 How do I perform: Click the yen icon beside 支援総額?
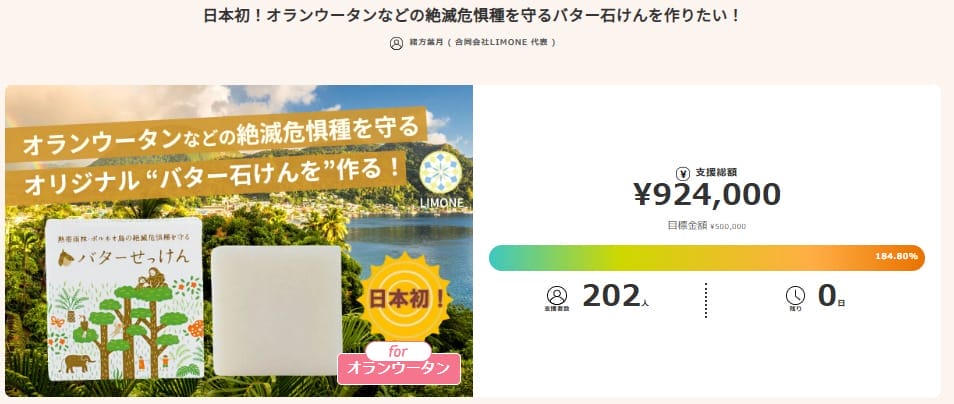click(682, 172)
